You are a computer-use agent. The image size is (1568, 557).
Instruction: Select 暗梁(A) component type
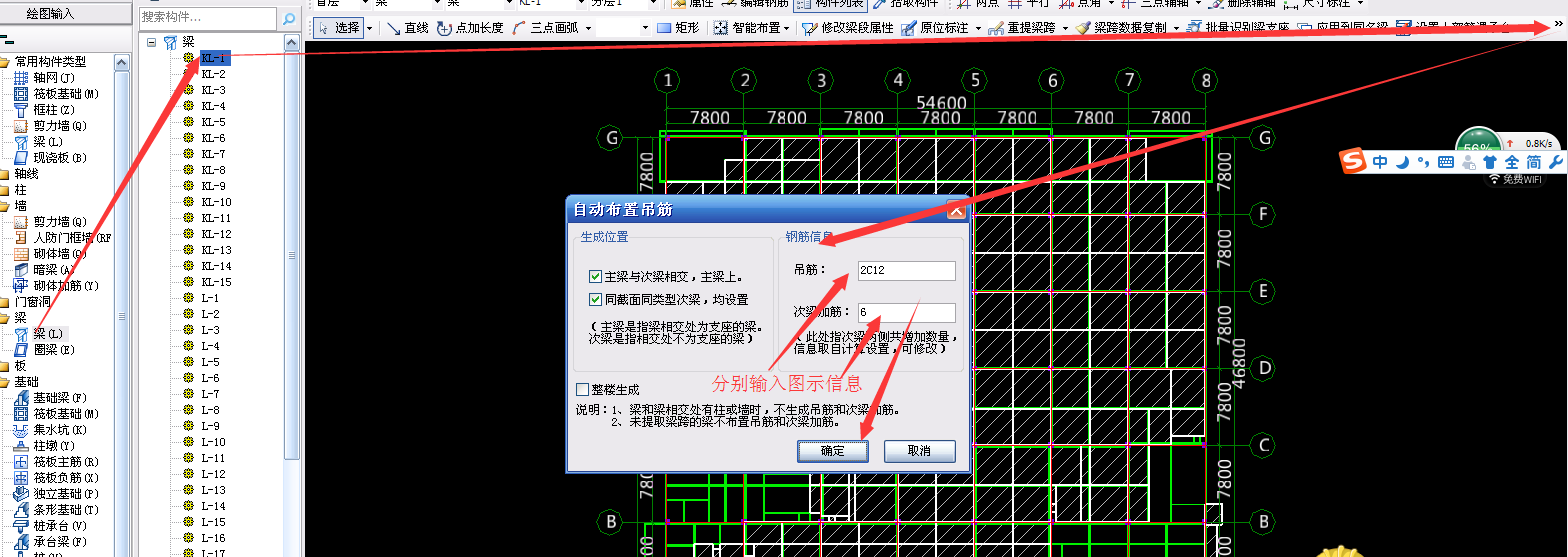(45, 270)
